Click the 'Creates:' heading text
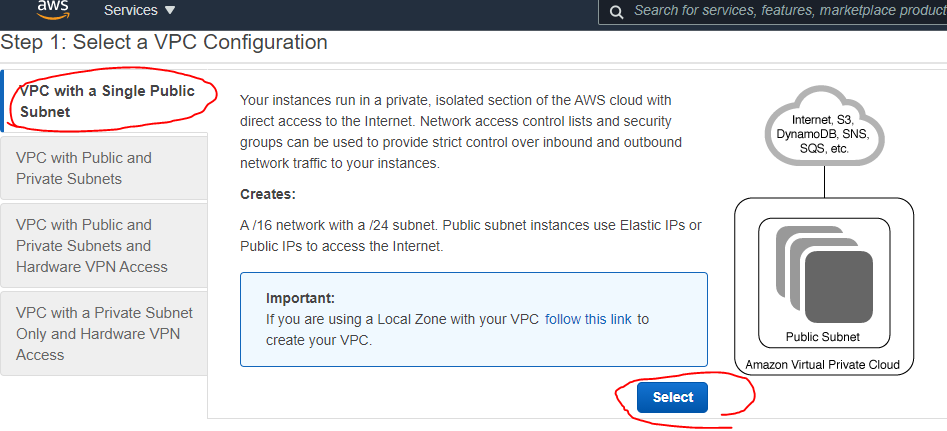 click(x=268, y=193)
